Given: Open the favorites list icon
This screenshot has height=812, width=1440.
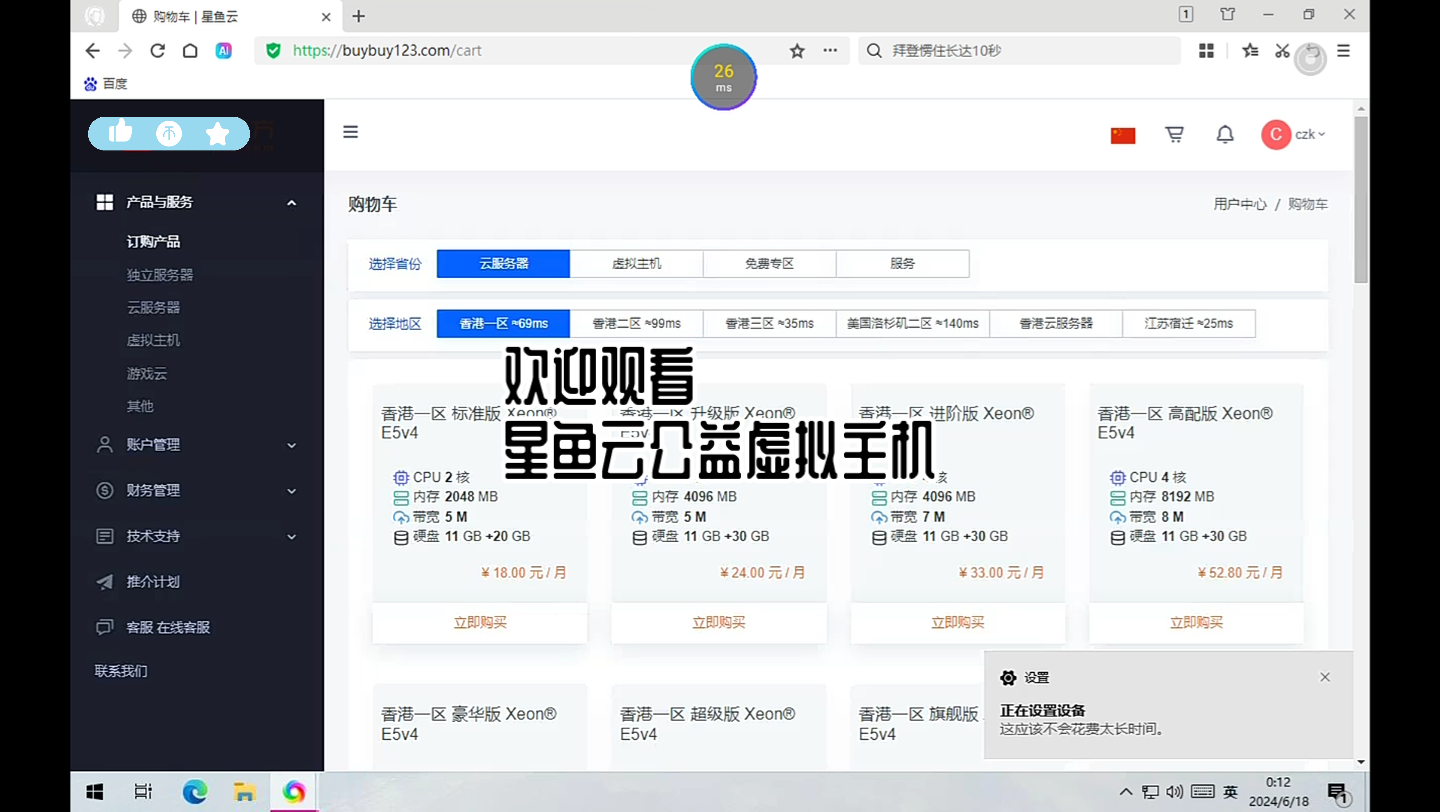Looking at the screenshot, I should (1250, 51).
